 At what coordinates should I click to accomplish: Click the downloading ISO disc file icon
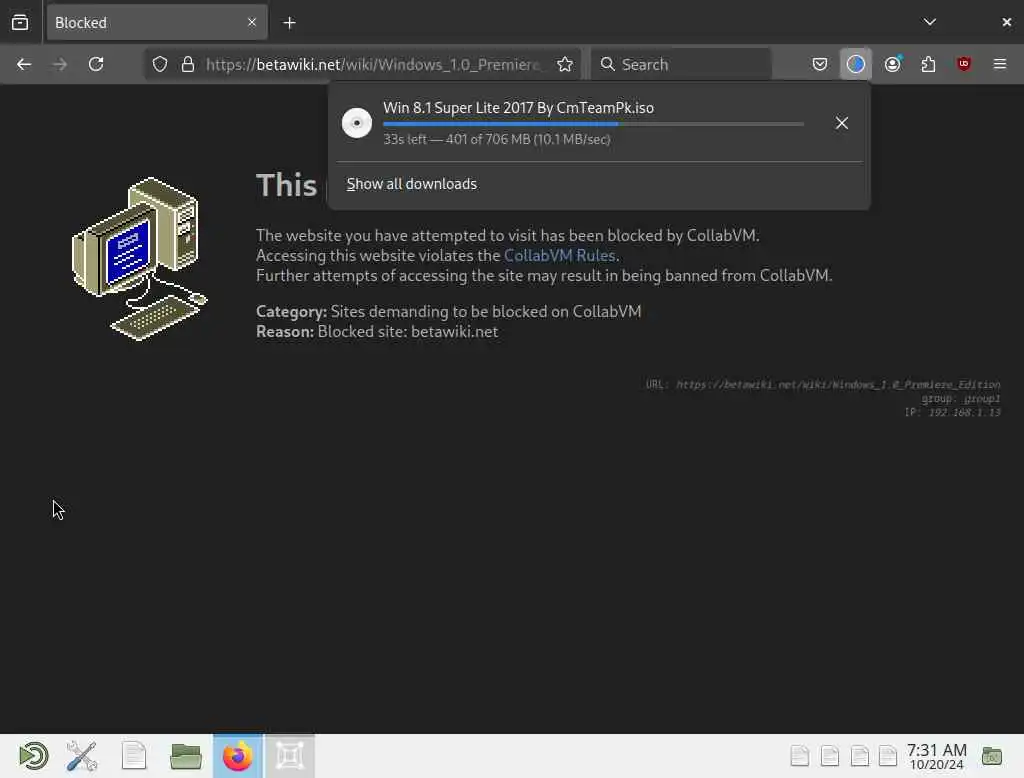click(x=357, y=123)
